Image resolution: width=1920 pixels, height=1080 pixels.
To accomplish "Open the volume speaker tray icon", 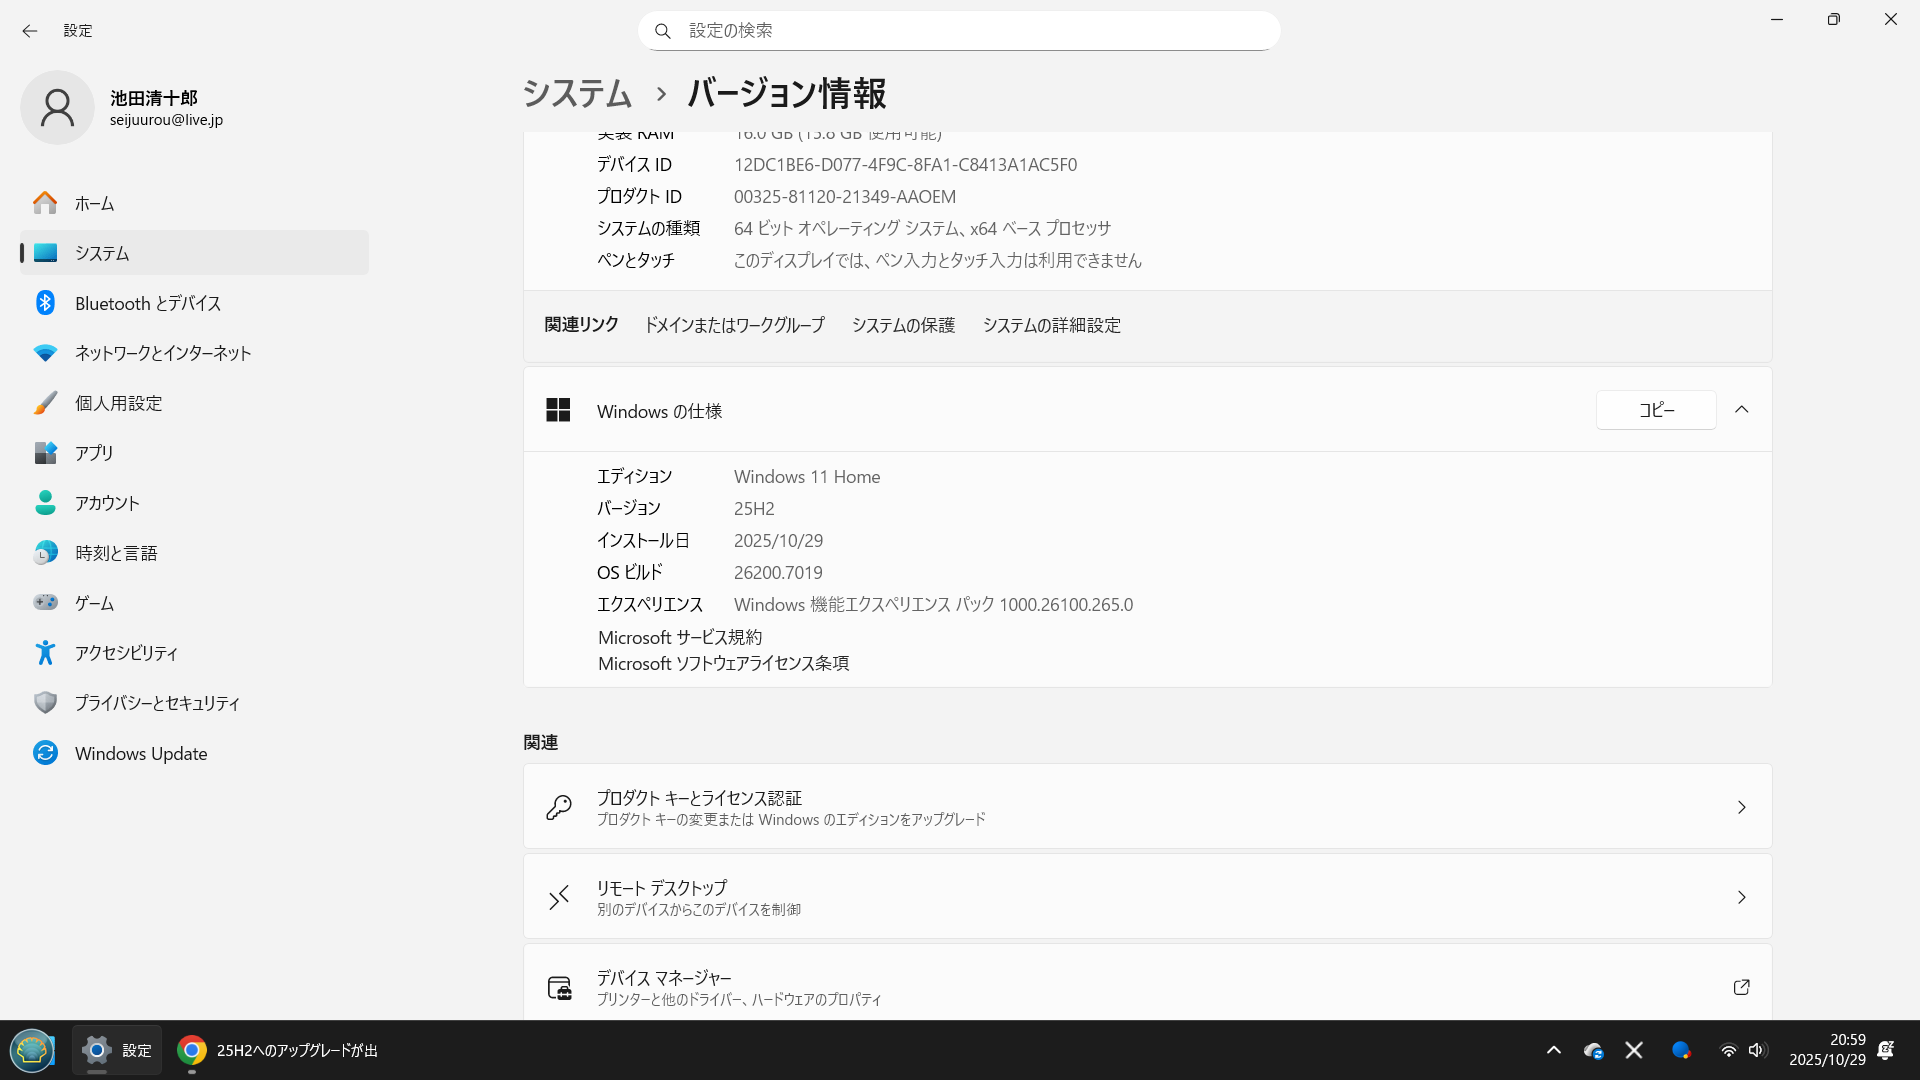I will 1757,1050.
